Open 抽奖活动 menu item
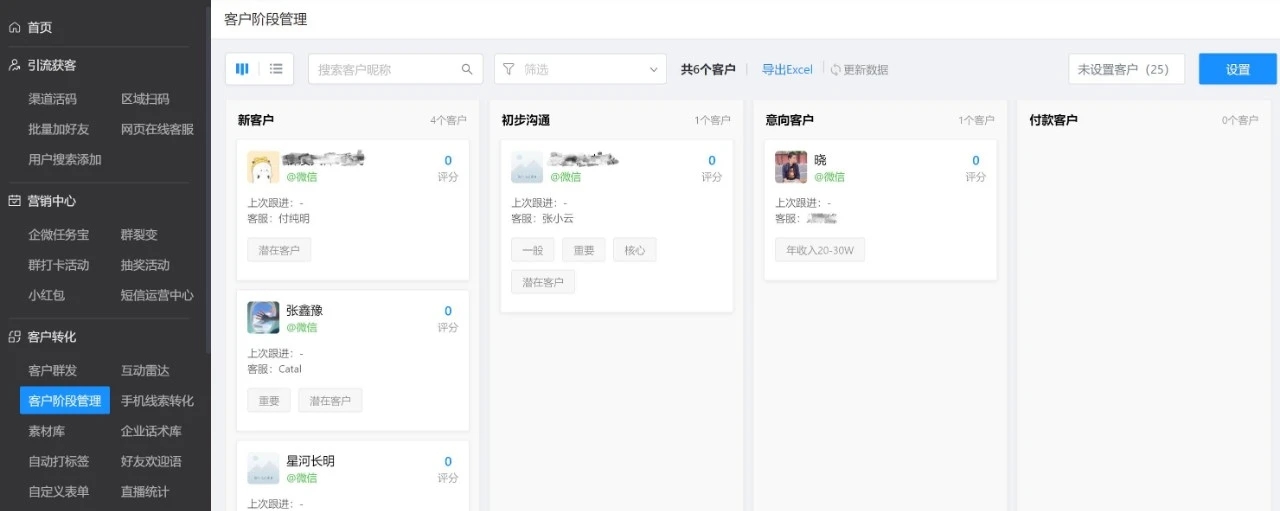Screen dimensions: 1280x511 tap(145, 265)
